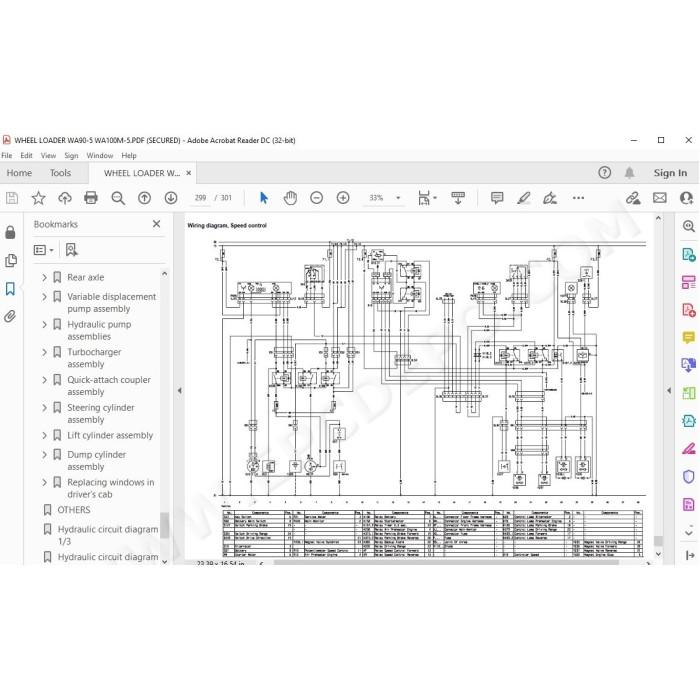Open the notifications bell
This screenshot has width=700, height=700.
629,173
